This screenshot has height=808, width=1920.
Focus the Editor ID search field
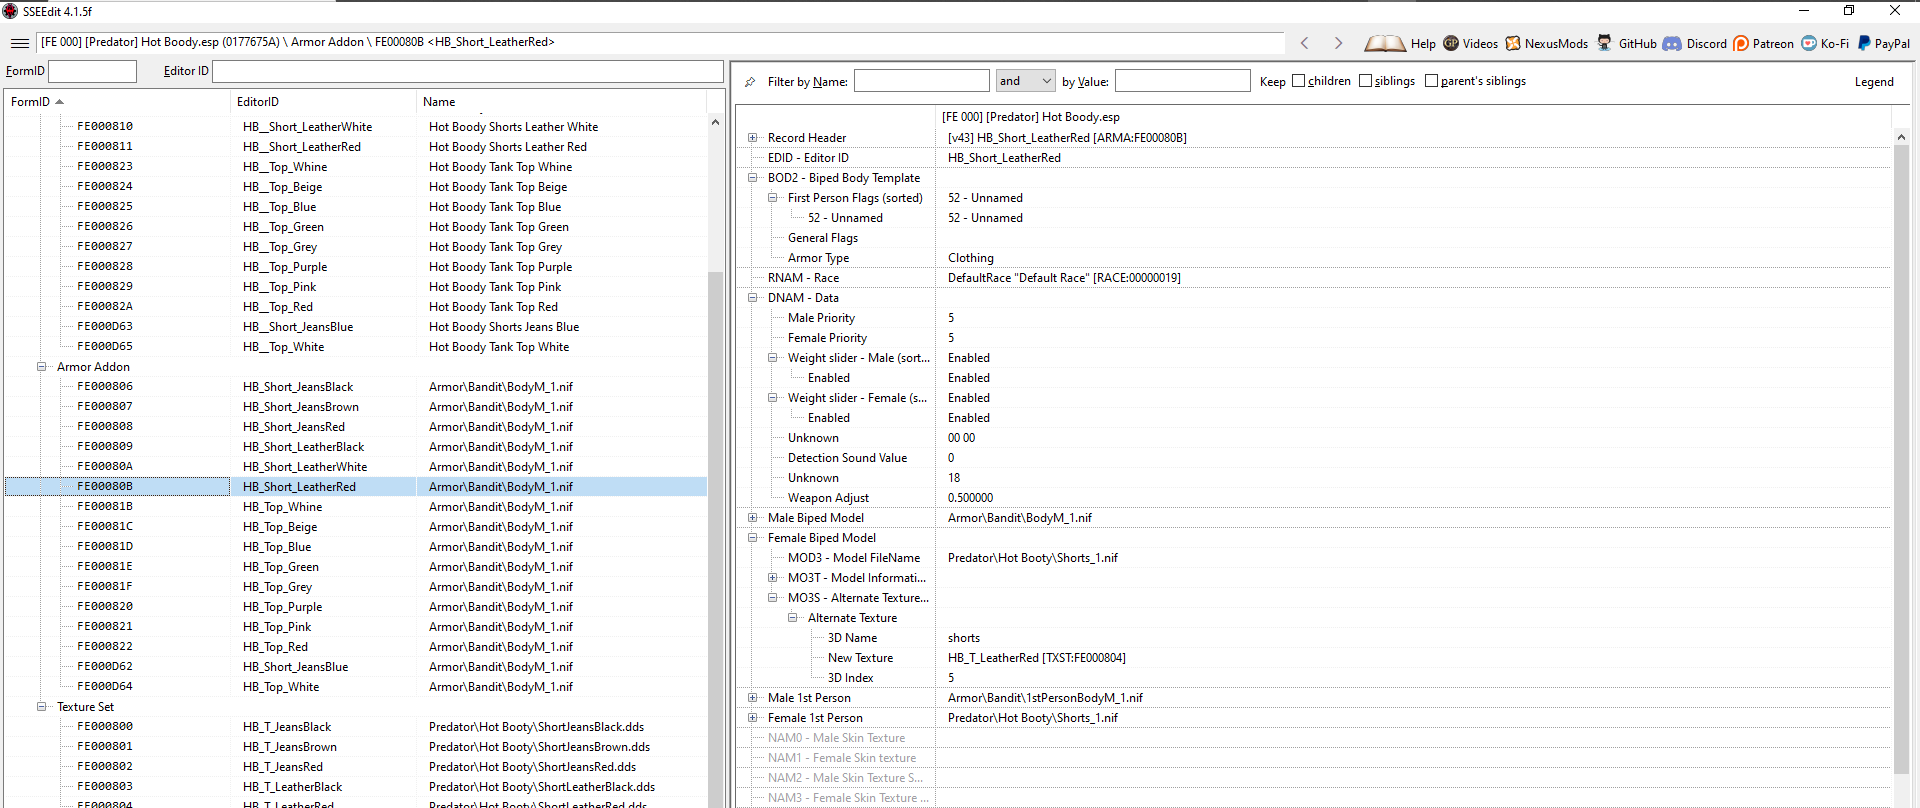coord(467,71)
